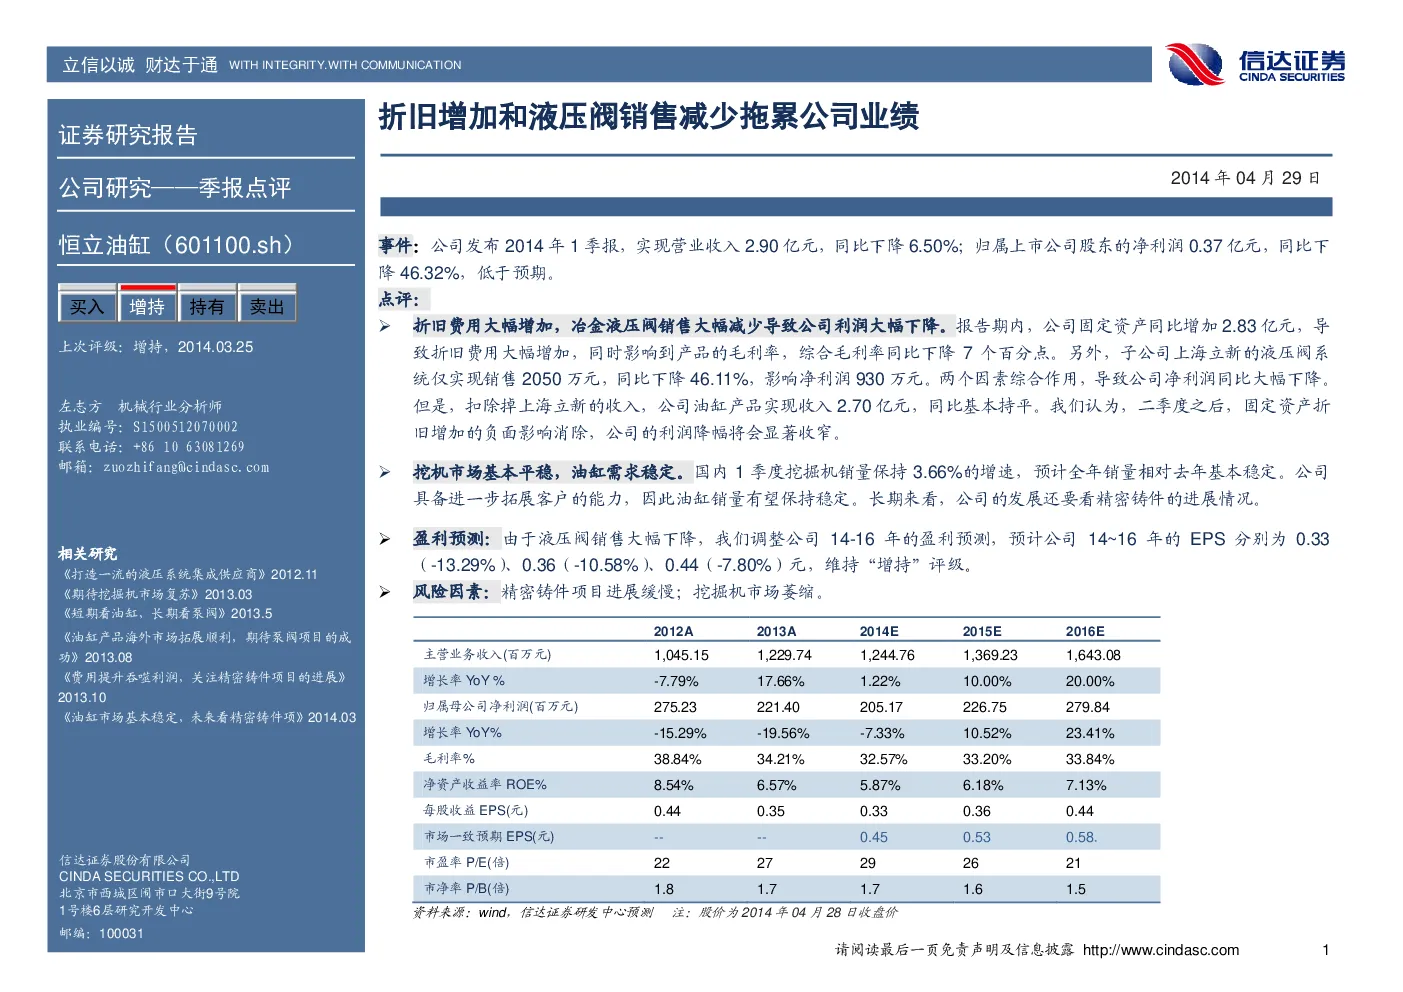Click the 2013A column header

click(x=776, y=631)
